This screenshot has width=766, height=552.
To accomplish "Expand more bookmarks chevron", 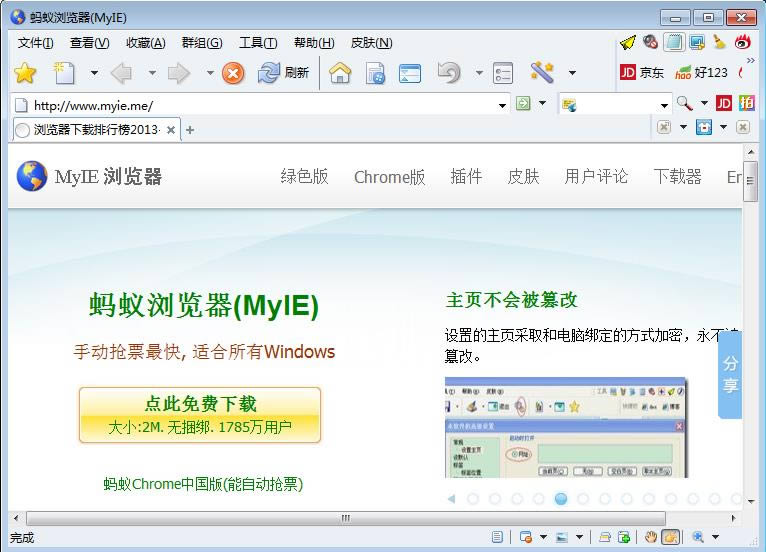I will coord(750,61).
